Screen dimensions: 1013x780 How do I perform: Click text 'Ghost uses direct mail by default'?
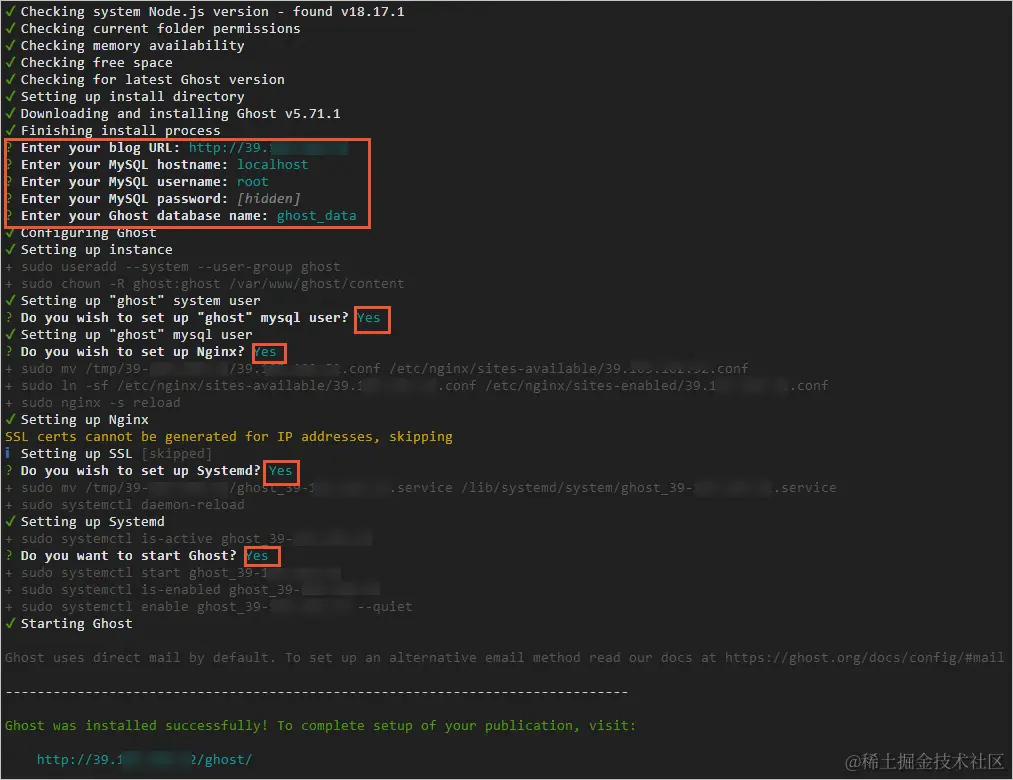tap(136, 658)
